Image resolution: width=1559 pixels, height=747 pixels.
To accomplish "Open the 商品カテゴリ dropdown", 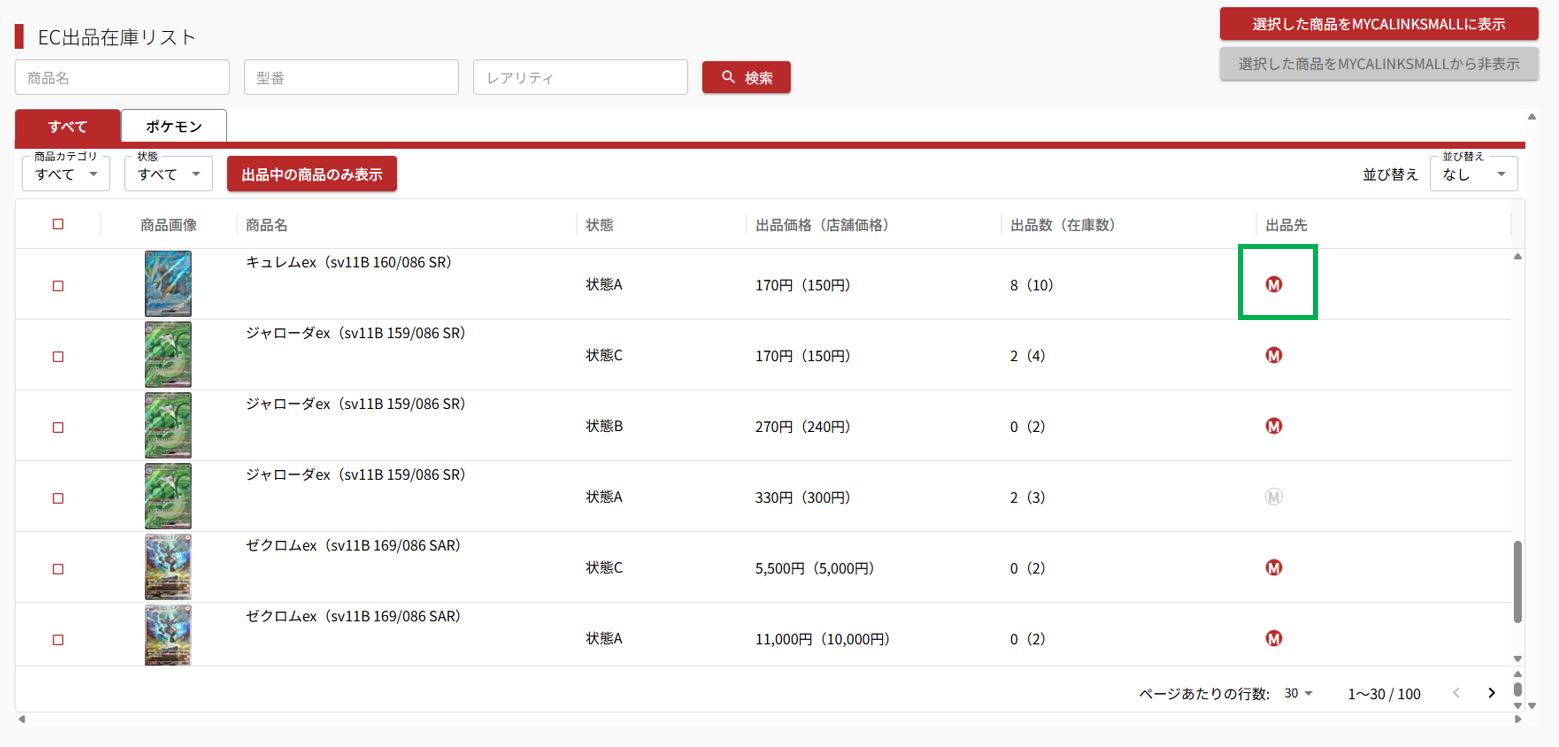I will 66,174.
